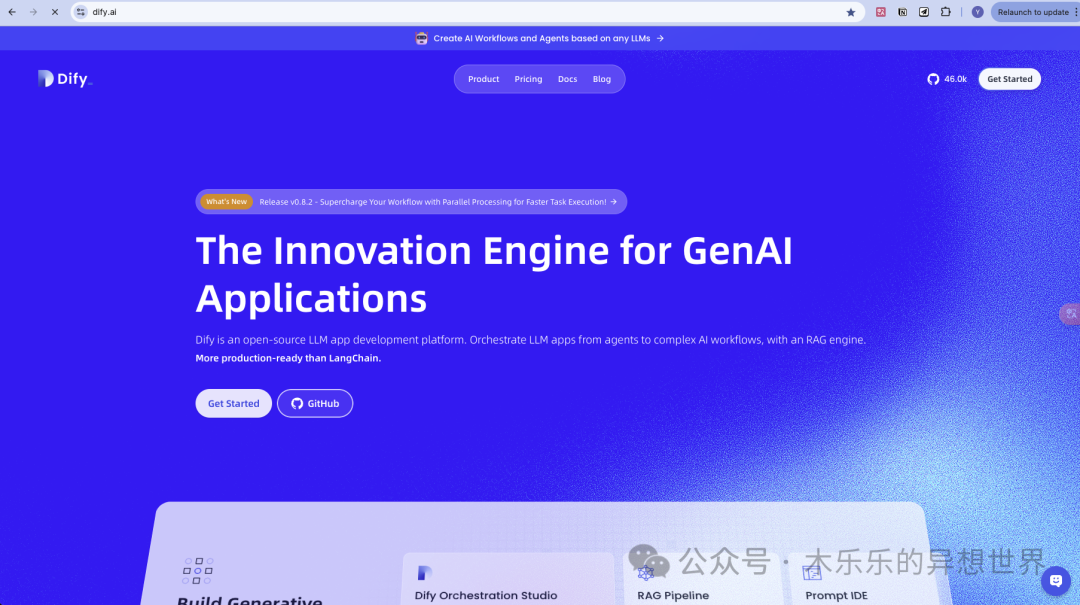Click the browser forward arrow
This screenshot has width=1080, height=605.
tap(33, 12)
